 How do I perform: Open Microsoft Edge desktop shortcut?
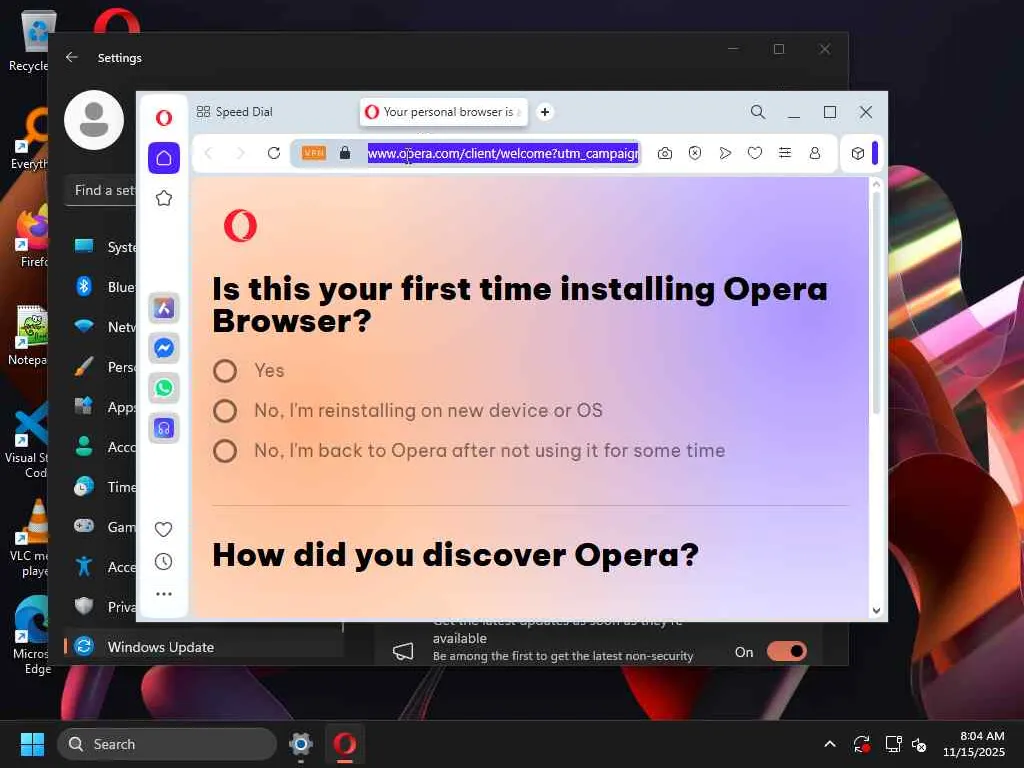[x=29, y=635]
